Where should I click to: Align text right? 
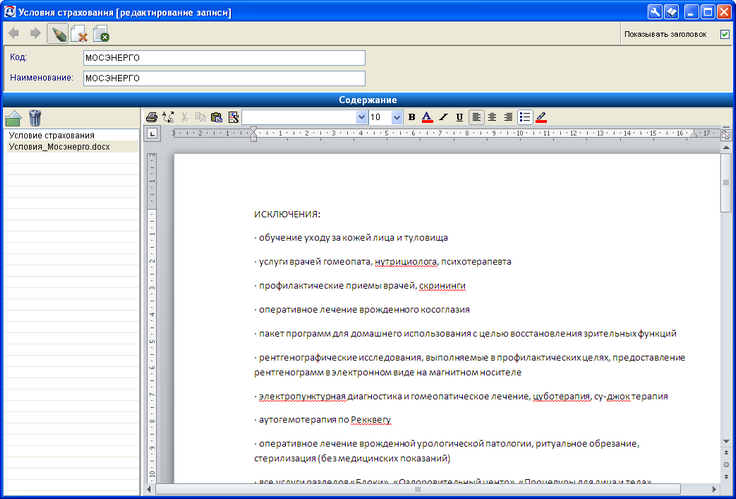click(x=508, y=117)
